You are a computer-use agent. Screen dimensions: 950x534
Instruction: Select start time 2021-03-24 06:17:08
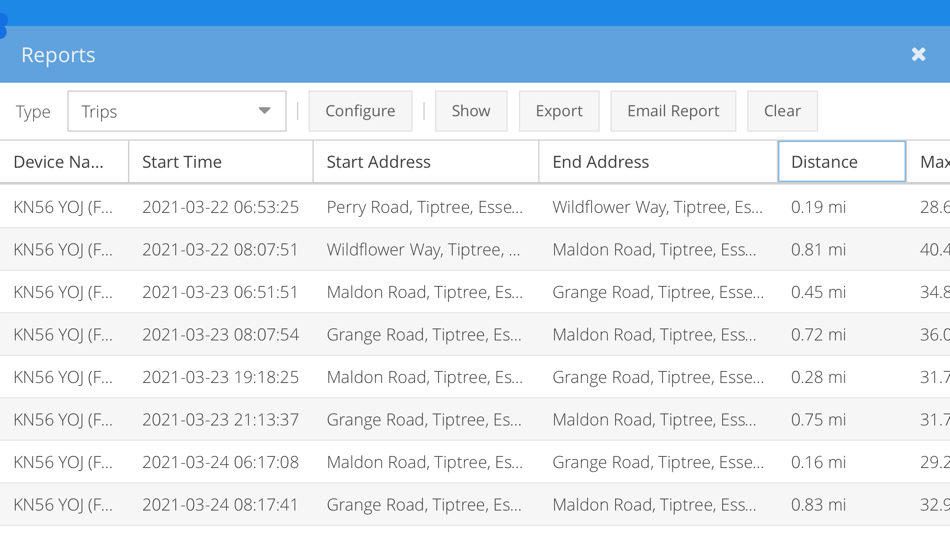tap(221, 462)
